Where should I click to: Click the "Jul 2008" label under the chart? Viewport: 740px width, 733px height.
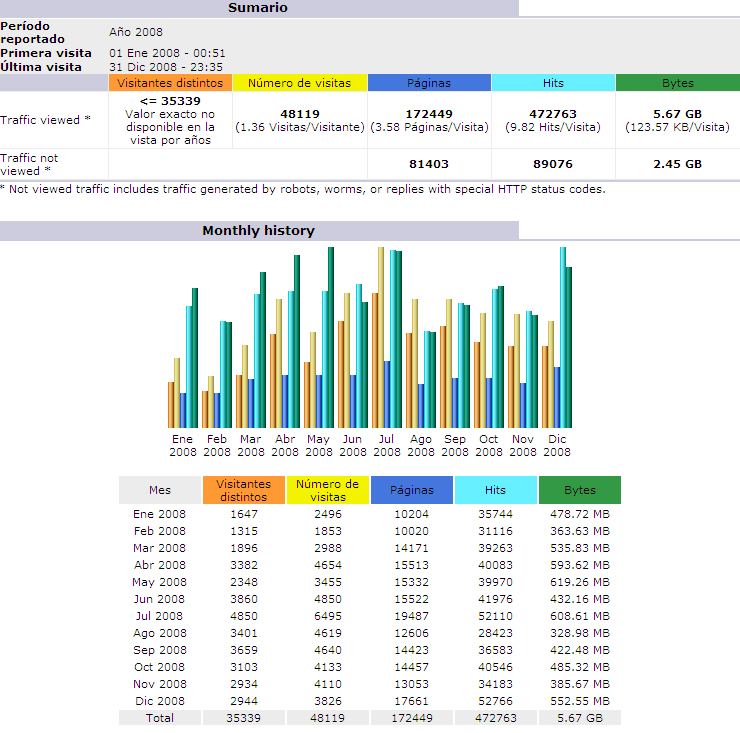click(387, 445)
